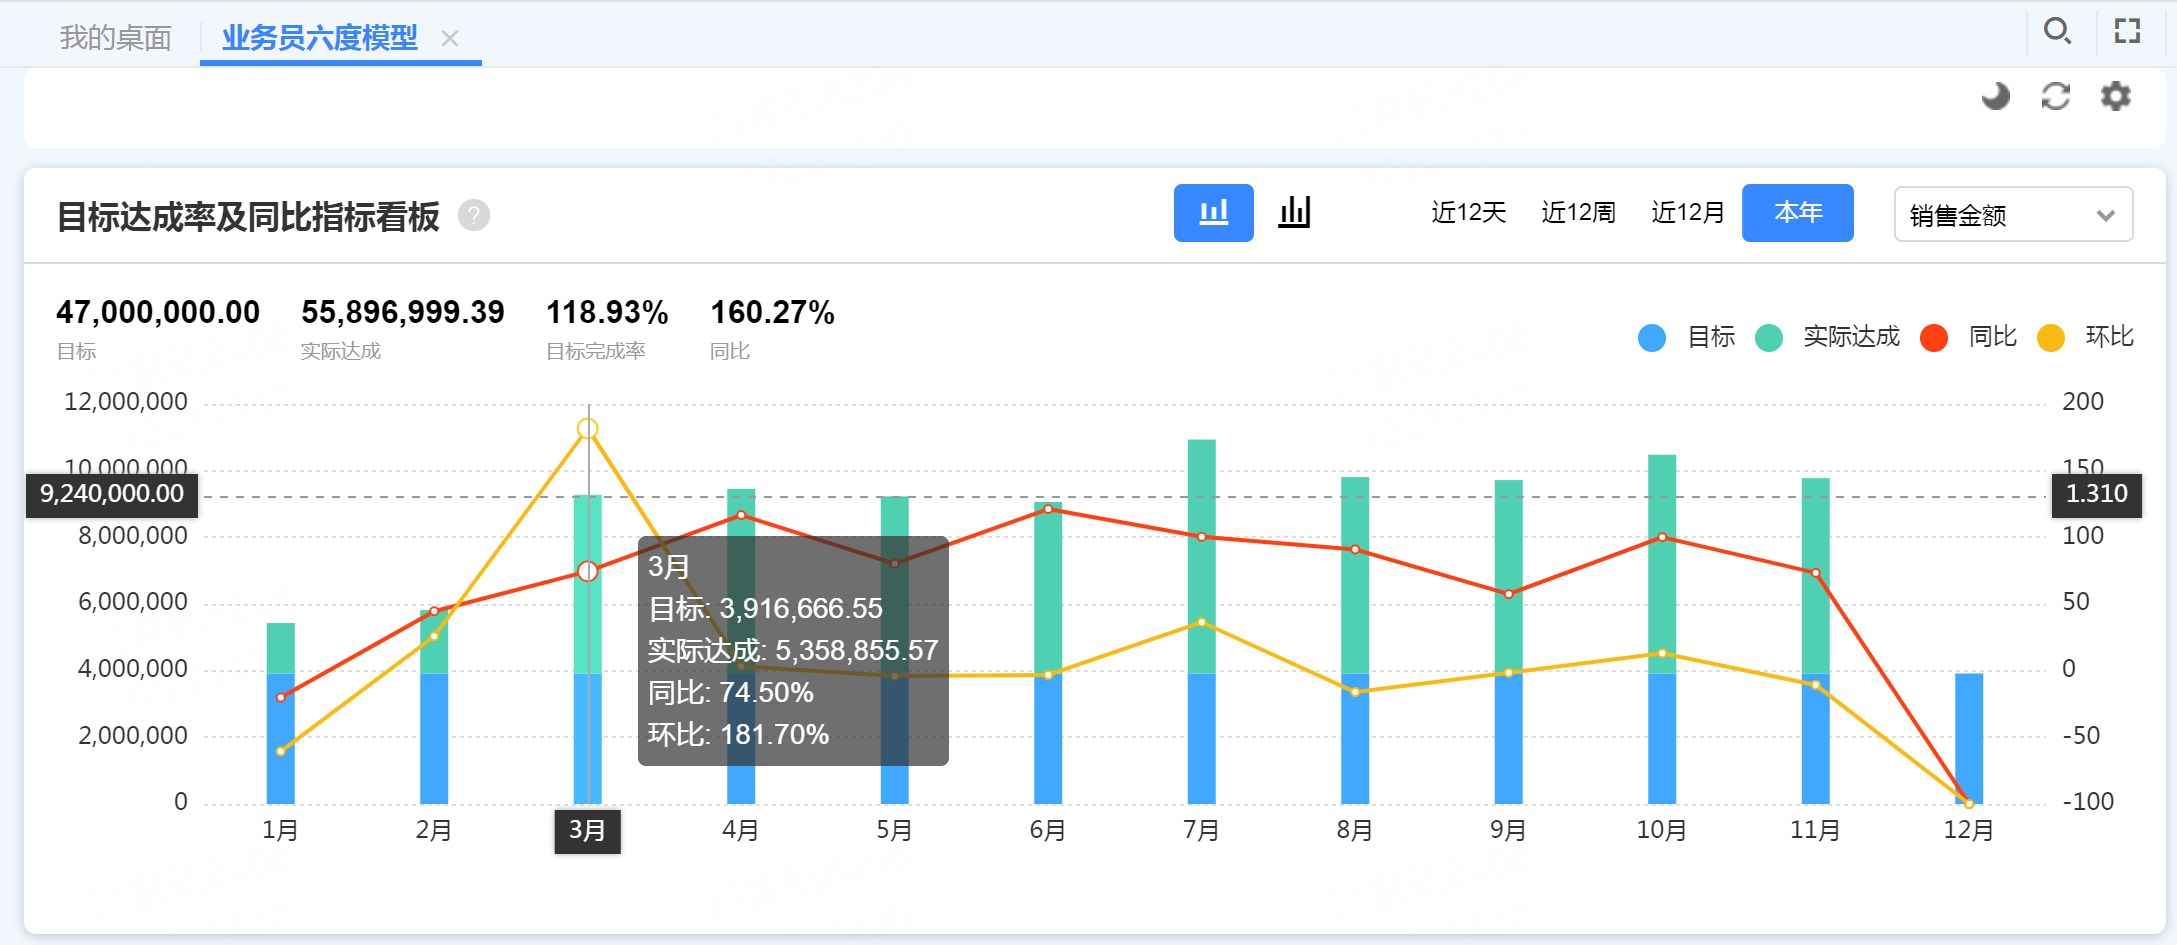Screen dimensions: 2177x945
Task: Close the 业务员六度模型 tab
Action: tap(450, 38)
